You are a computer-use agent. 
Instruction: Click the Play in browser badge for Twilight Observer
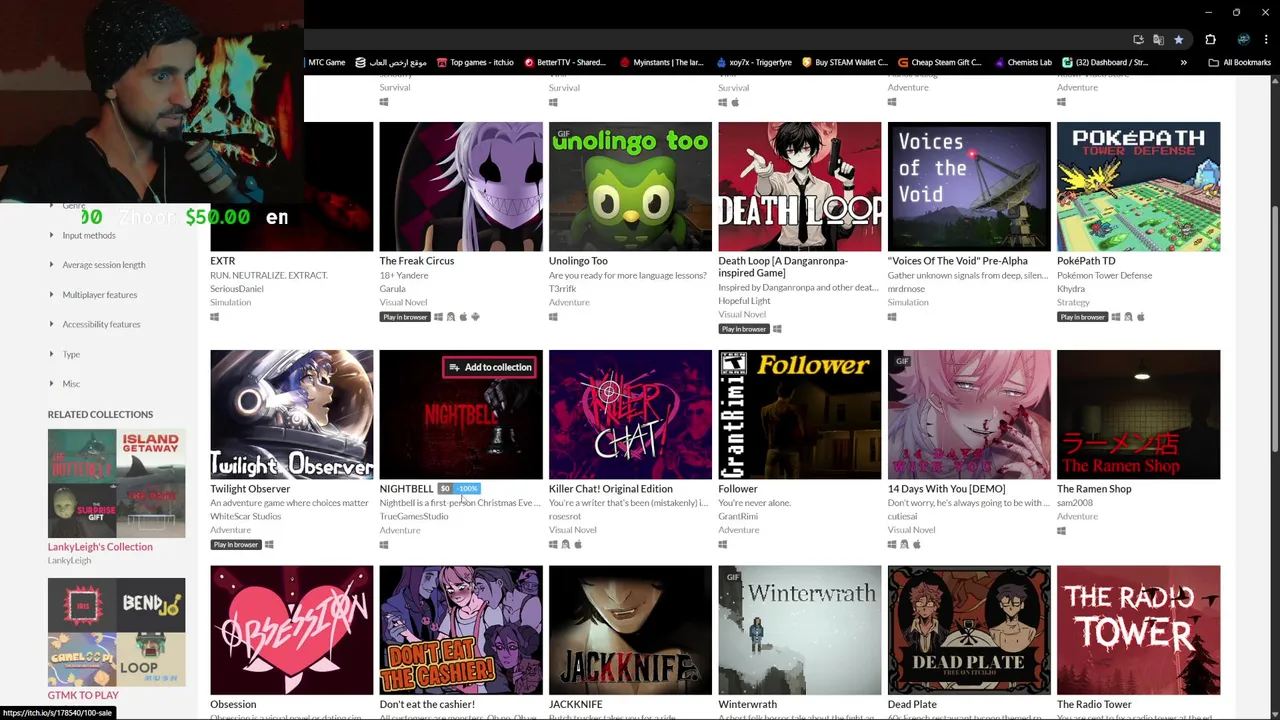[x=235, y=545]
